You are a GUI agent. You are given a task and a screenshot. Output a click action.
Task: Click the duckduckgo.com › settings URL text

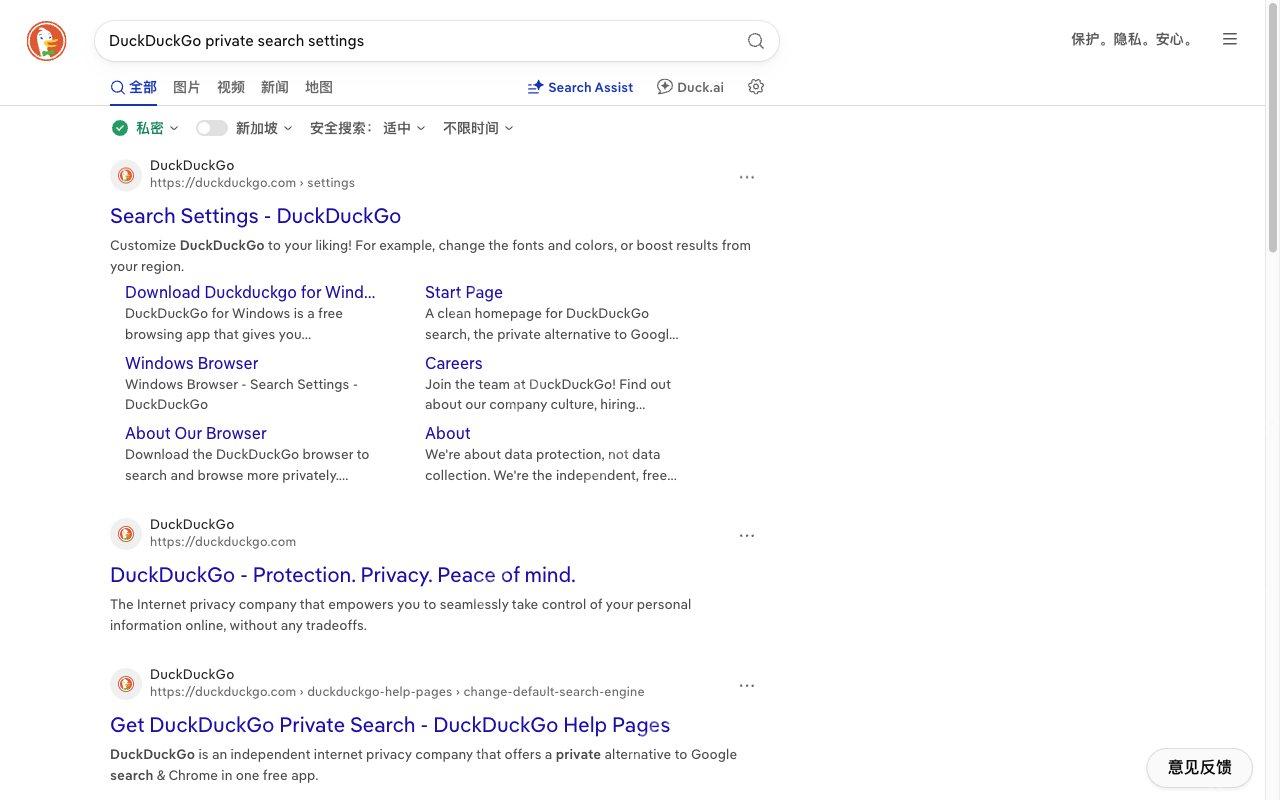(x=252, y=183)
